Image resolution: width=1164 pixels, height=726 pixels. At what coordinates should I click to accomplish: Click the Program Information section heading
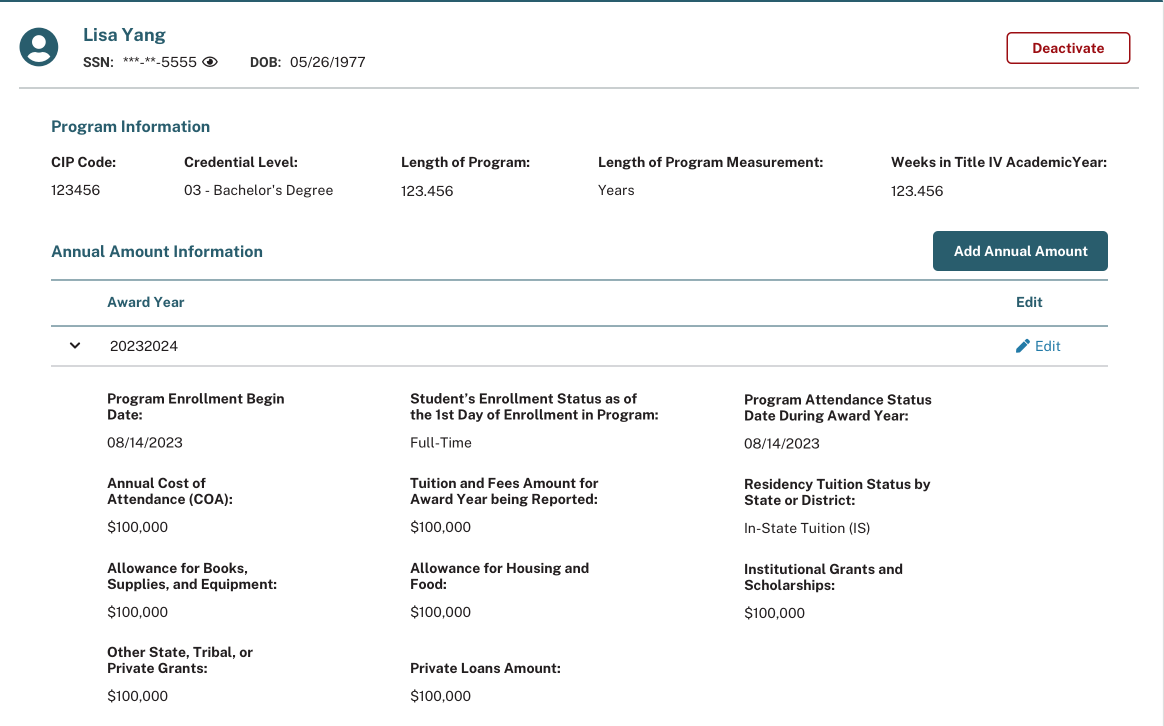130,127
